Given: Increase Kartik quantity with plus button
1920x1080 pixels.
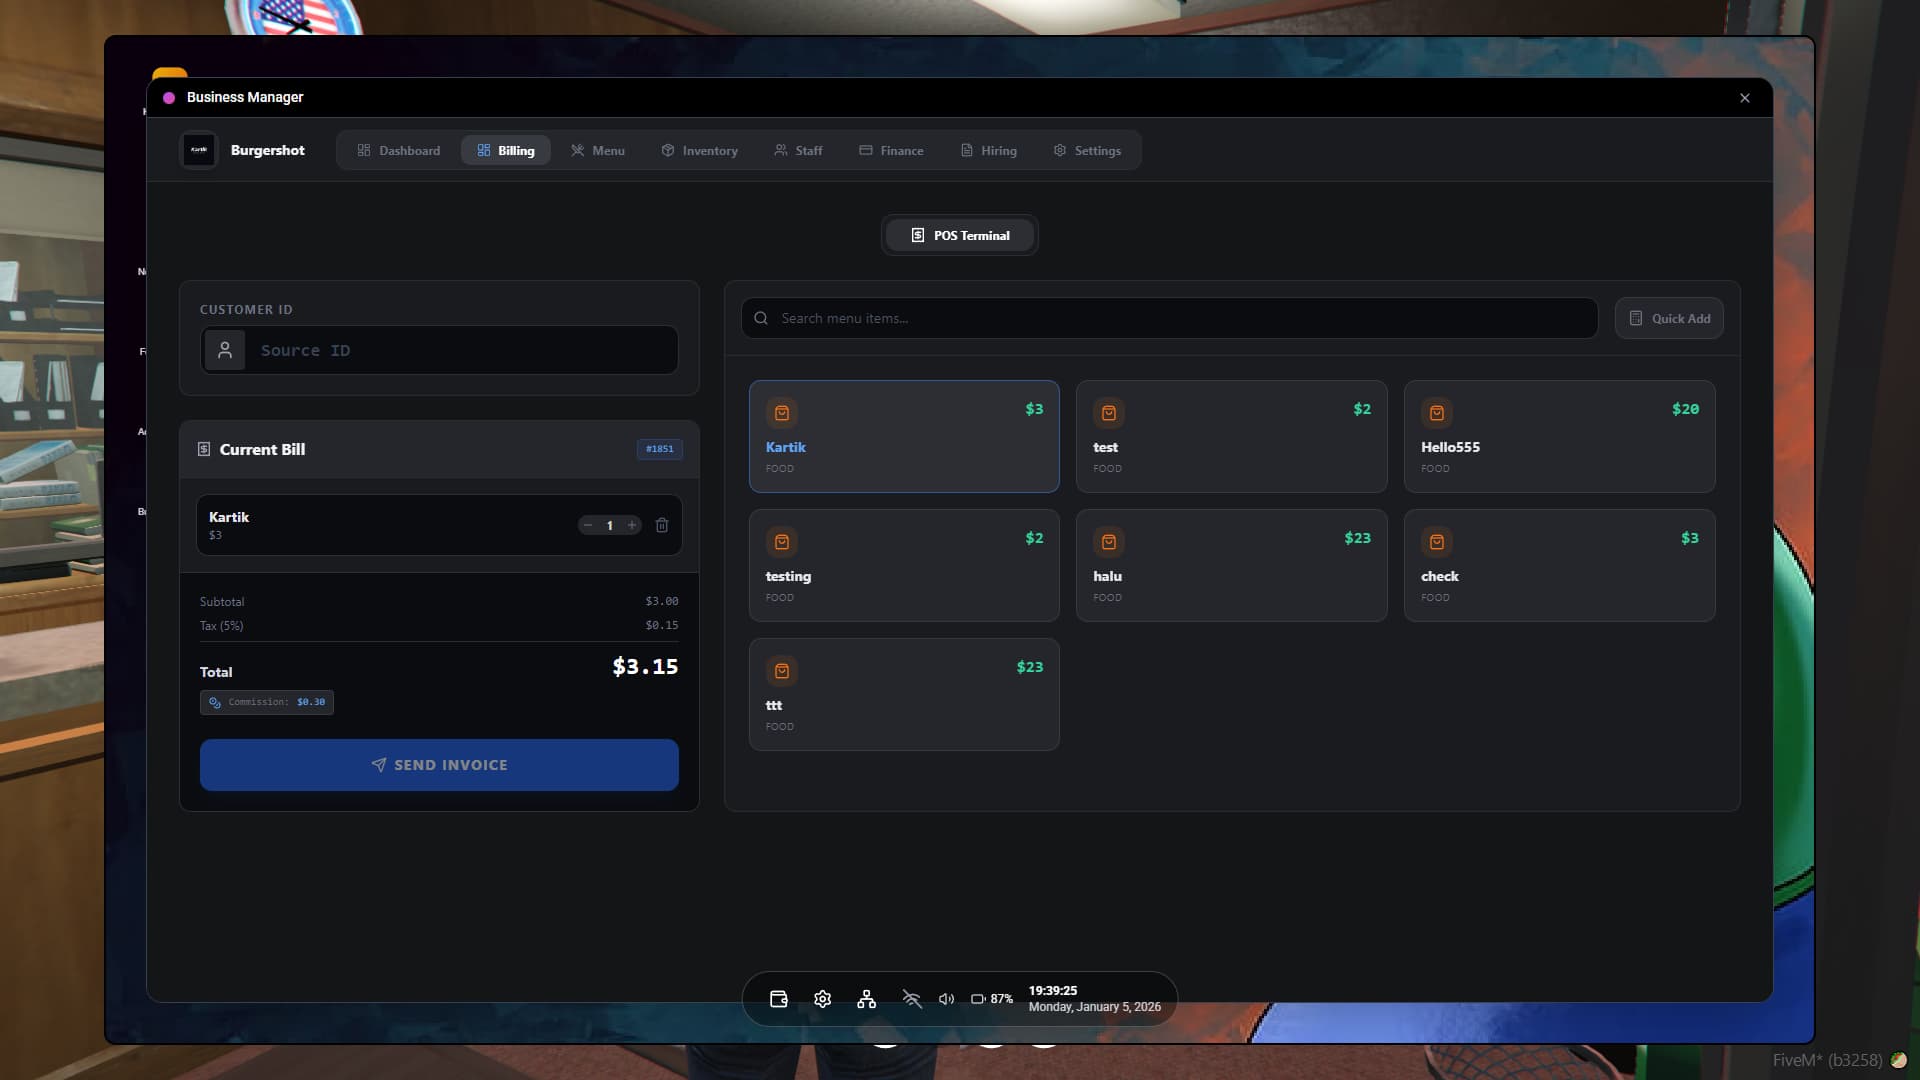Looking at the screenshot, I should [632, 525].
